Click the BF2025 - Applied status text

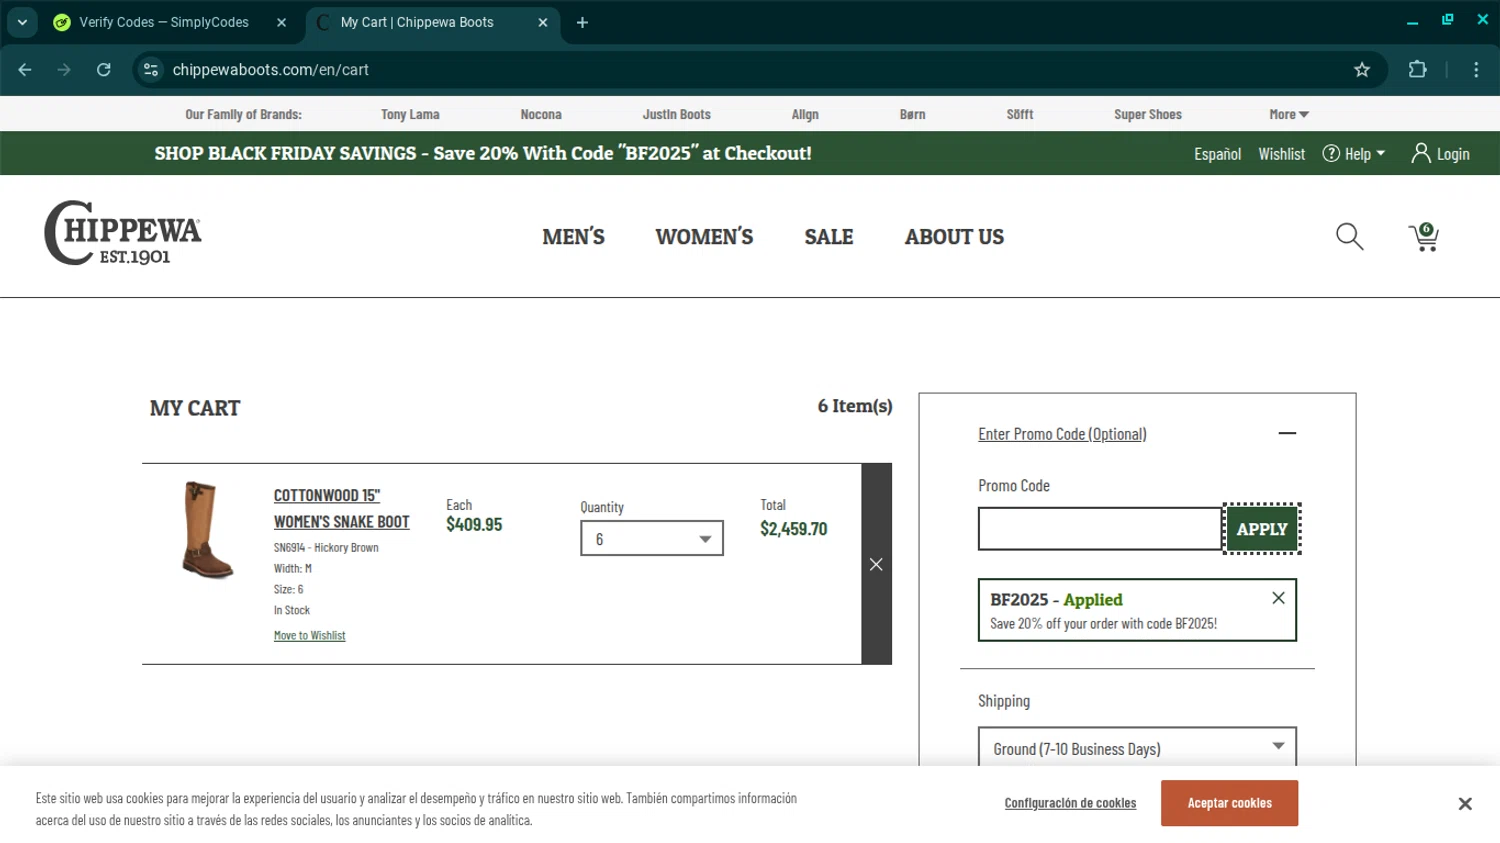(1056, 600)
